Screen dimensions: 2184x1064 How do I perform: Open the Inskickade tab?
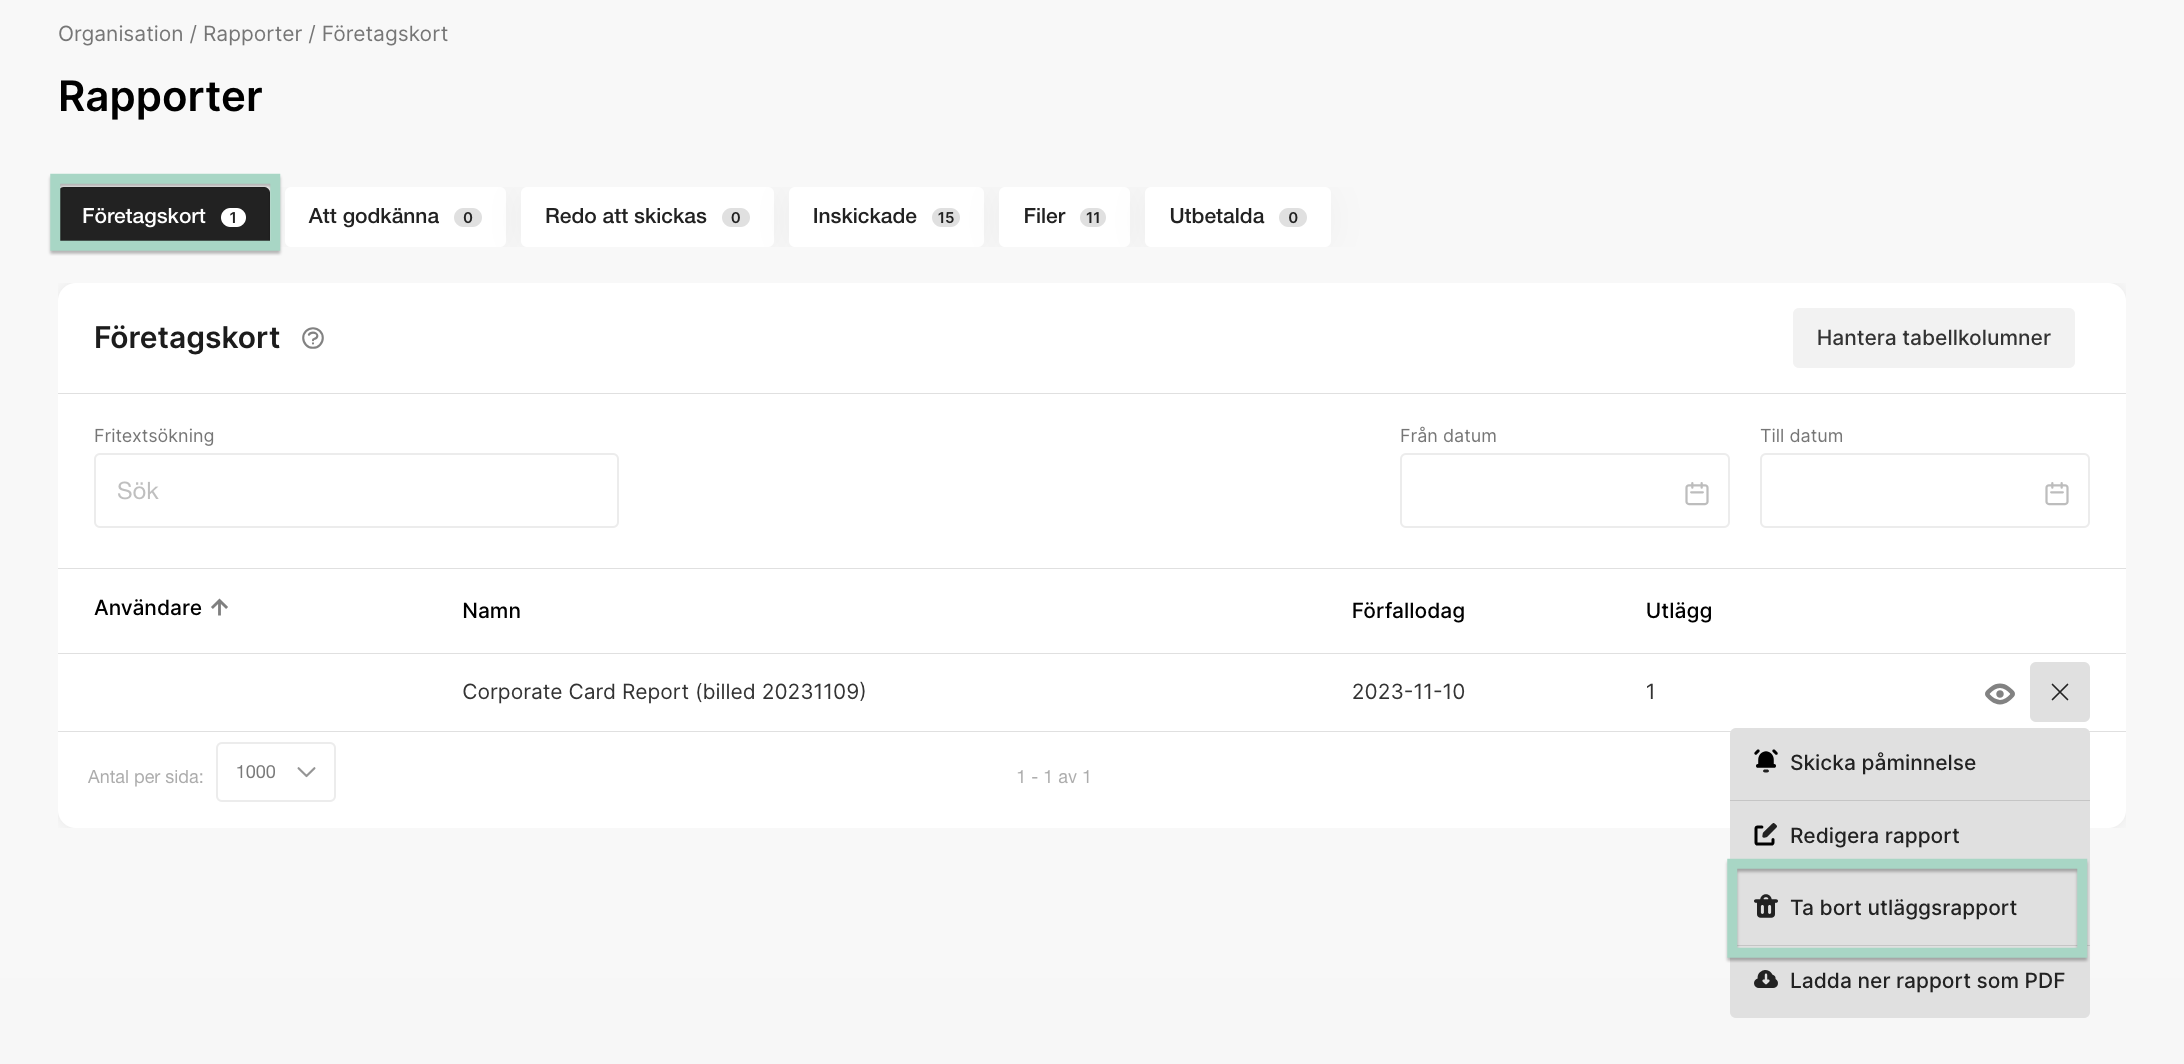(886, 216)
